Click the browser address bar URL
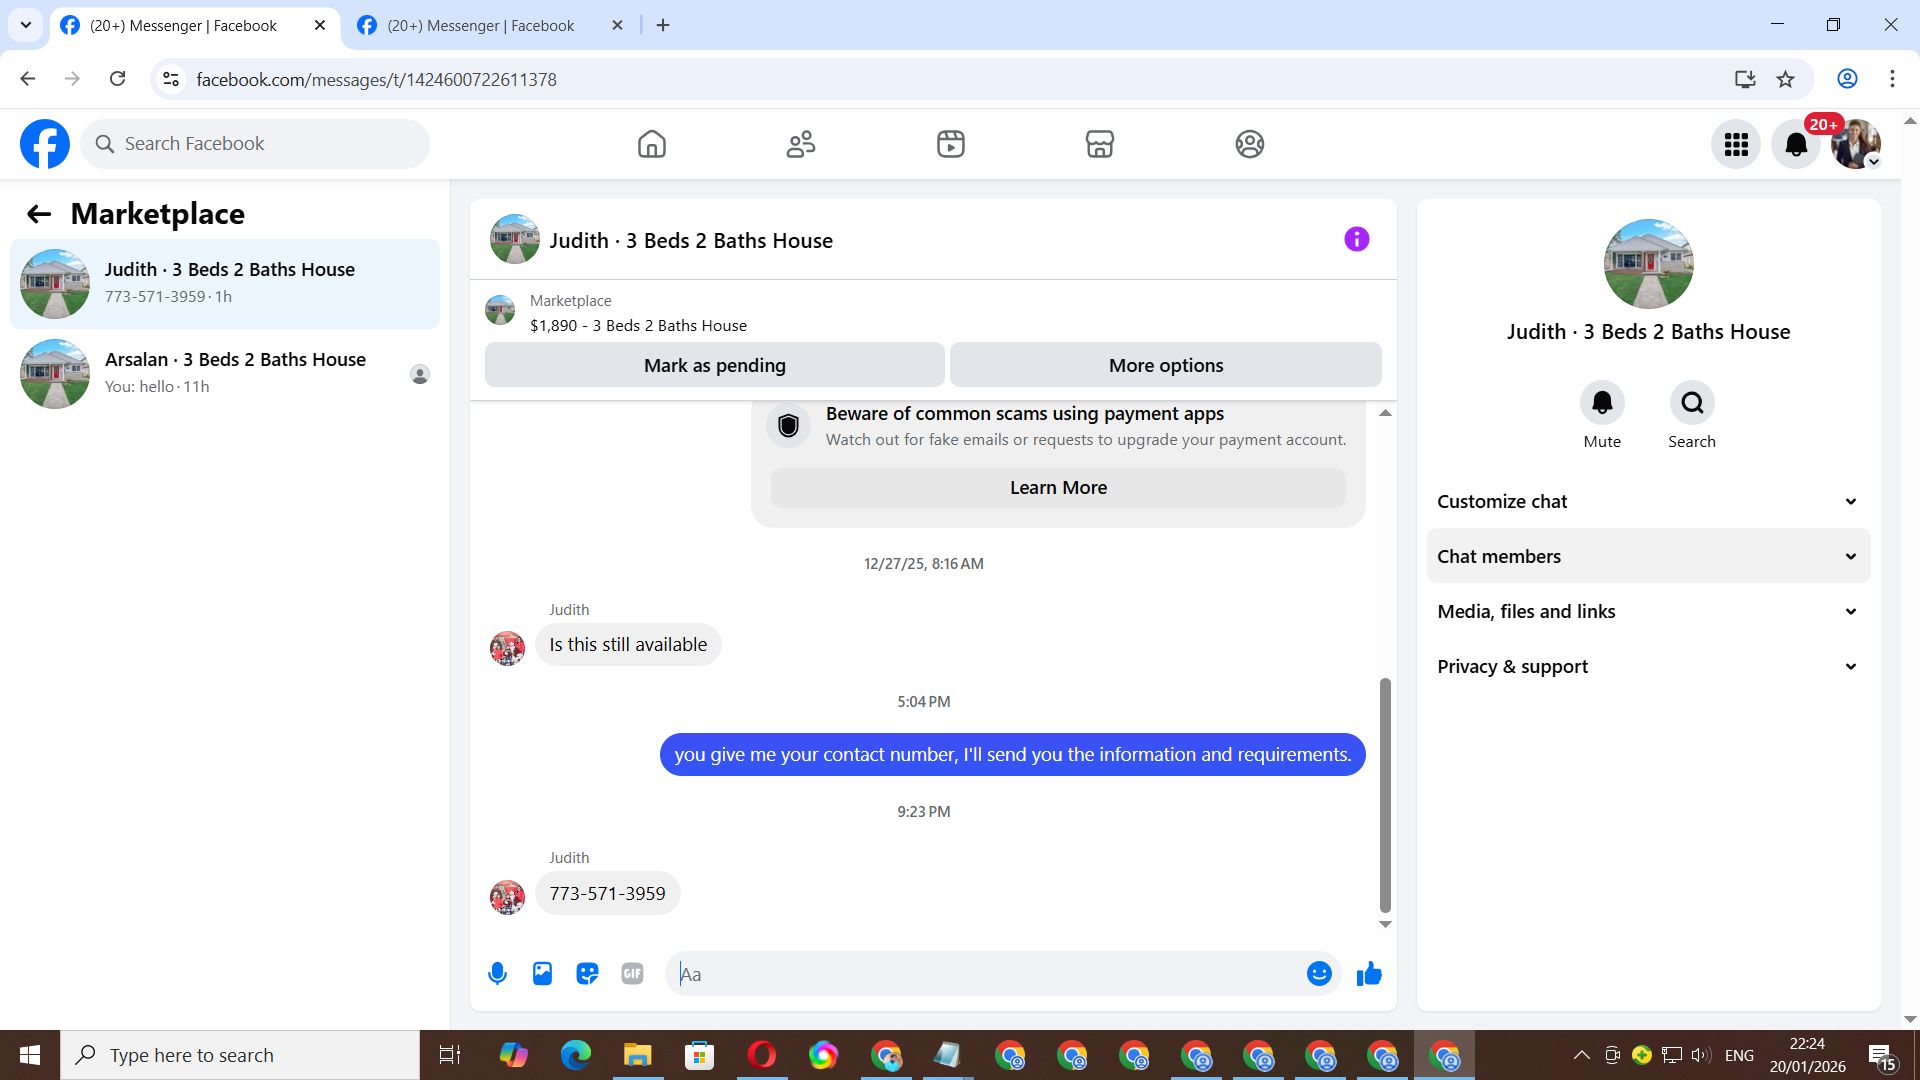Image resolution: width=1920 pixels, height=1080 pixels. (x=376, y=80)
